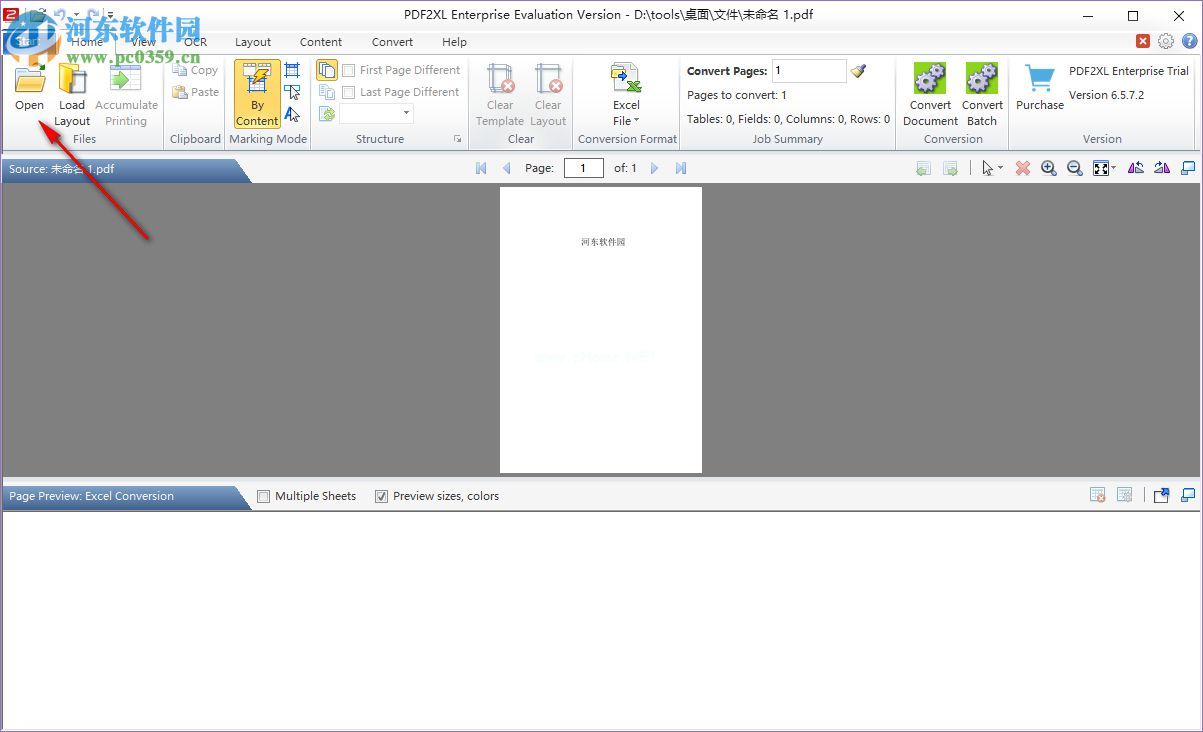The image size is (1203, 732).
Task: Open the cursor tool dropdown arrow
Action: click(x=1001, y=168)
